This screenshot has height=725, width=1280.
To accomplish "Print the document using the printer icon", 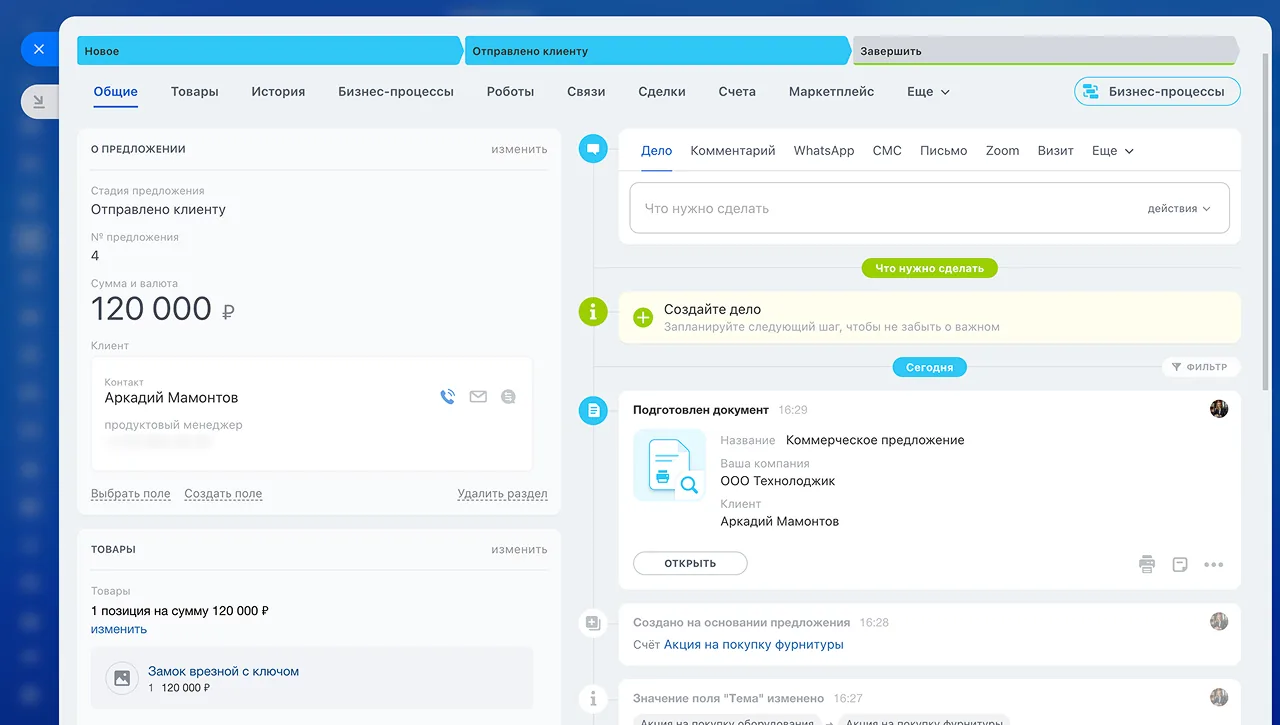I will [1147, 564].
